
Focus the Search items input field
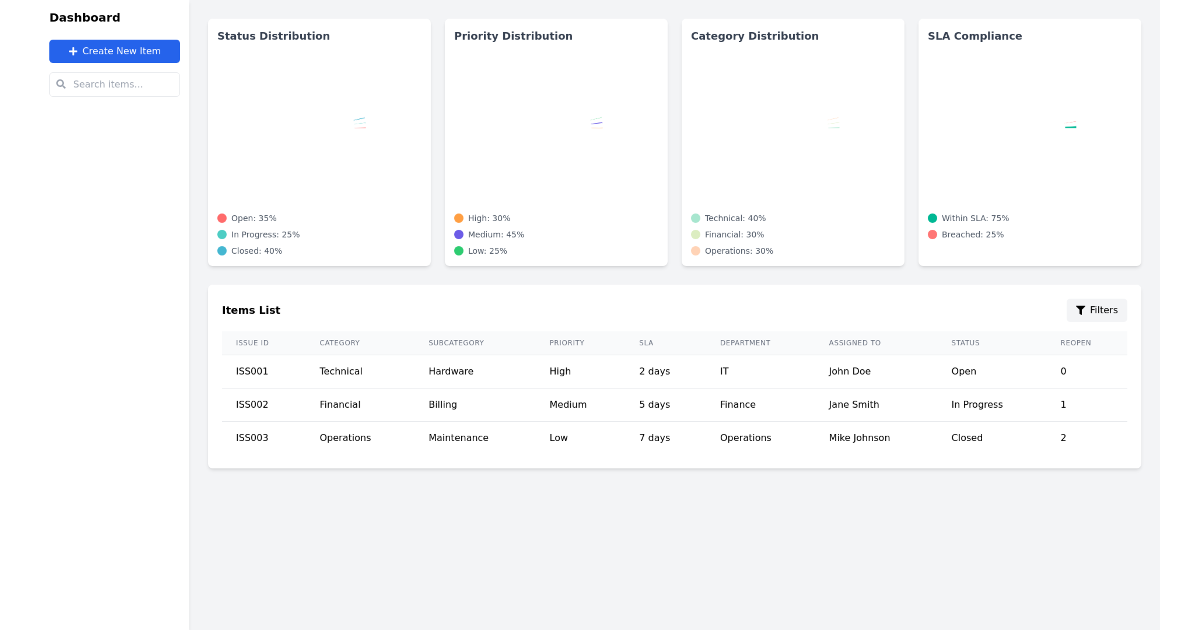pos(120,85)
